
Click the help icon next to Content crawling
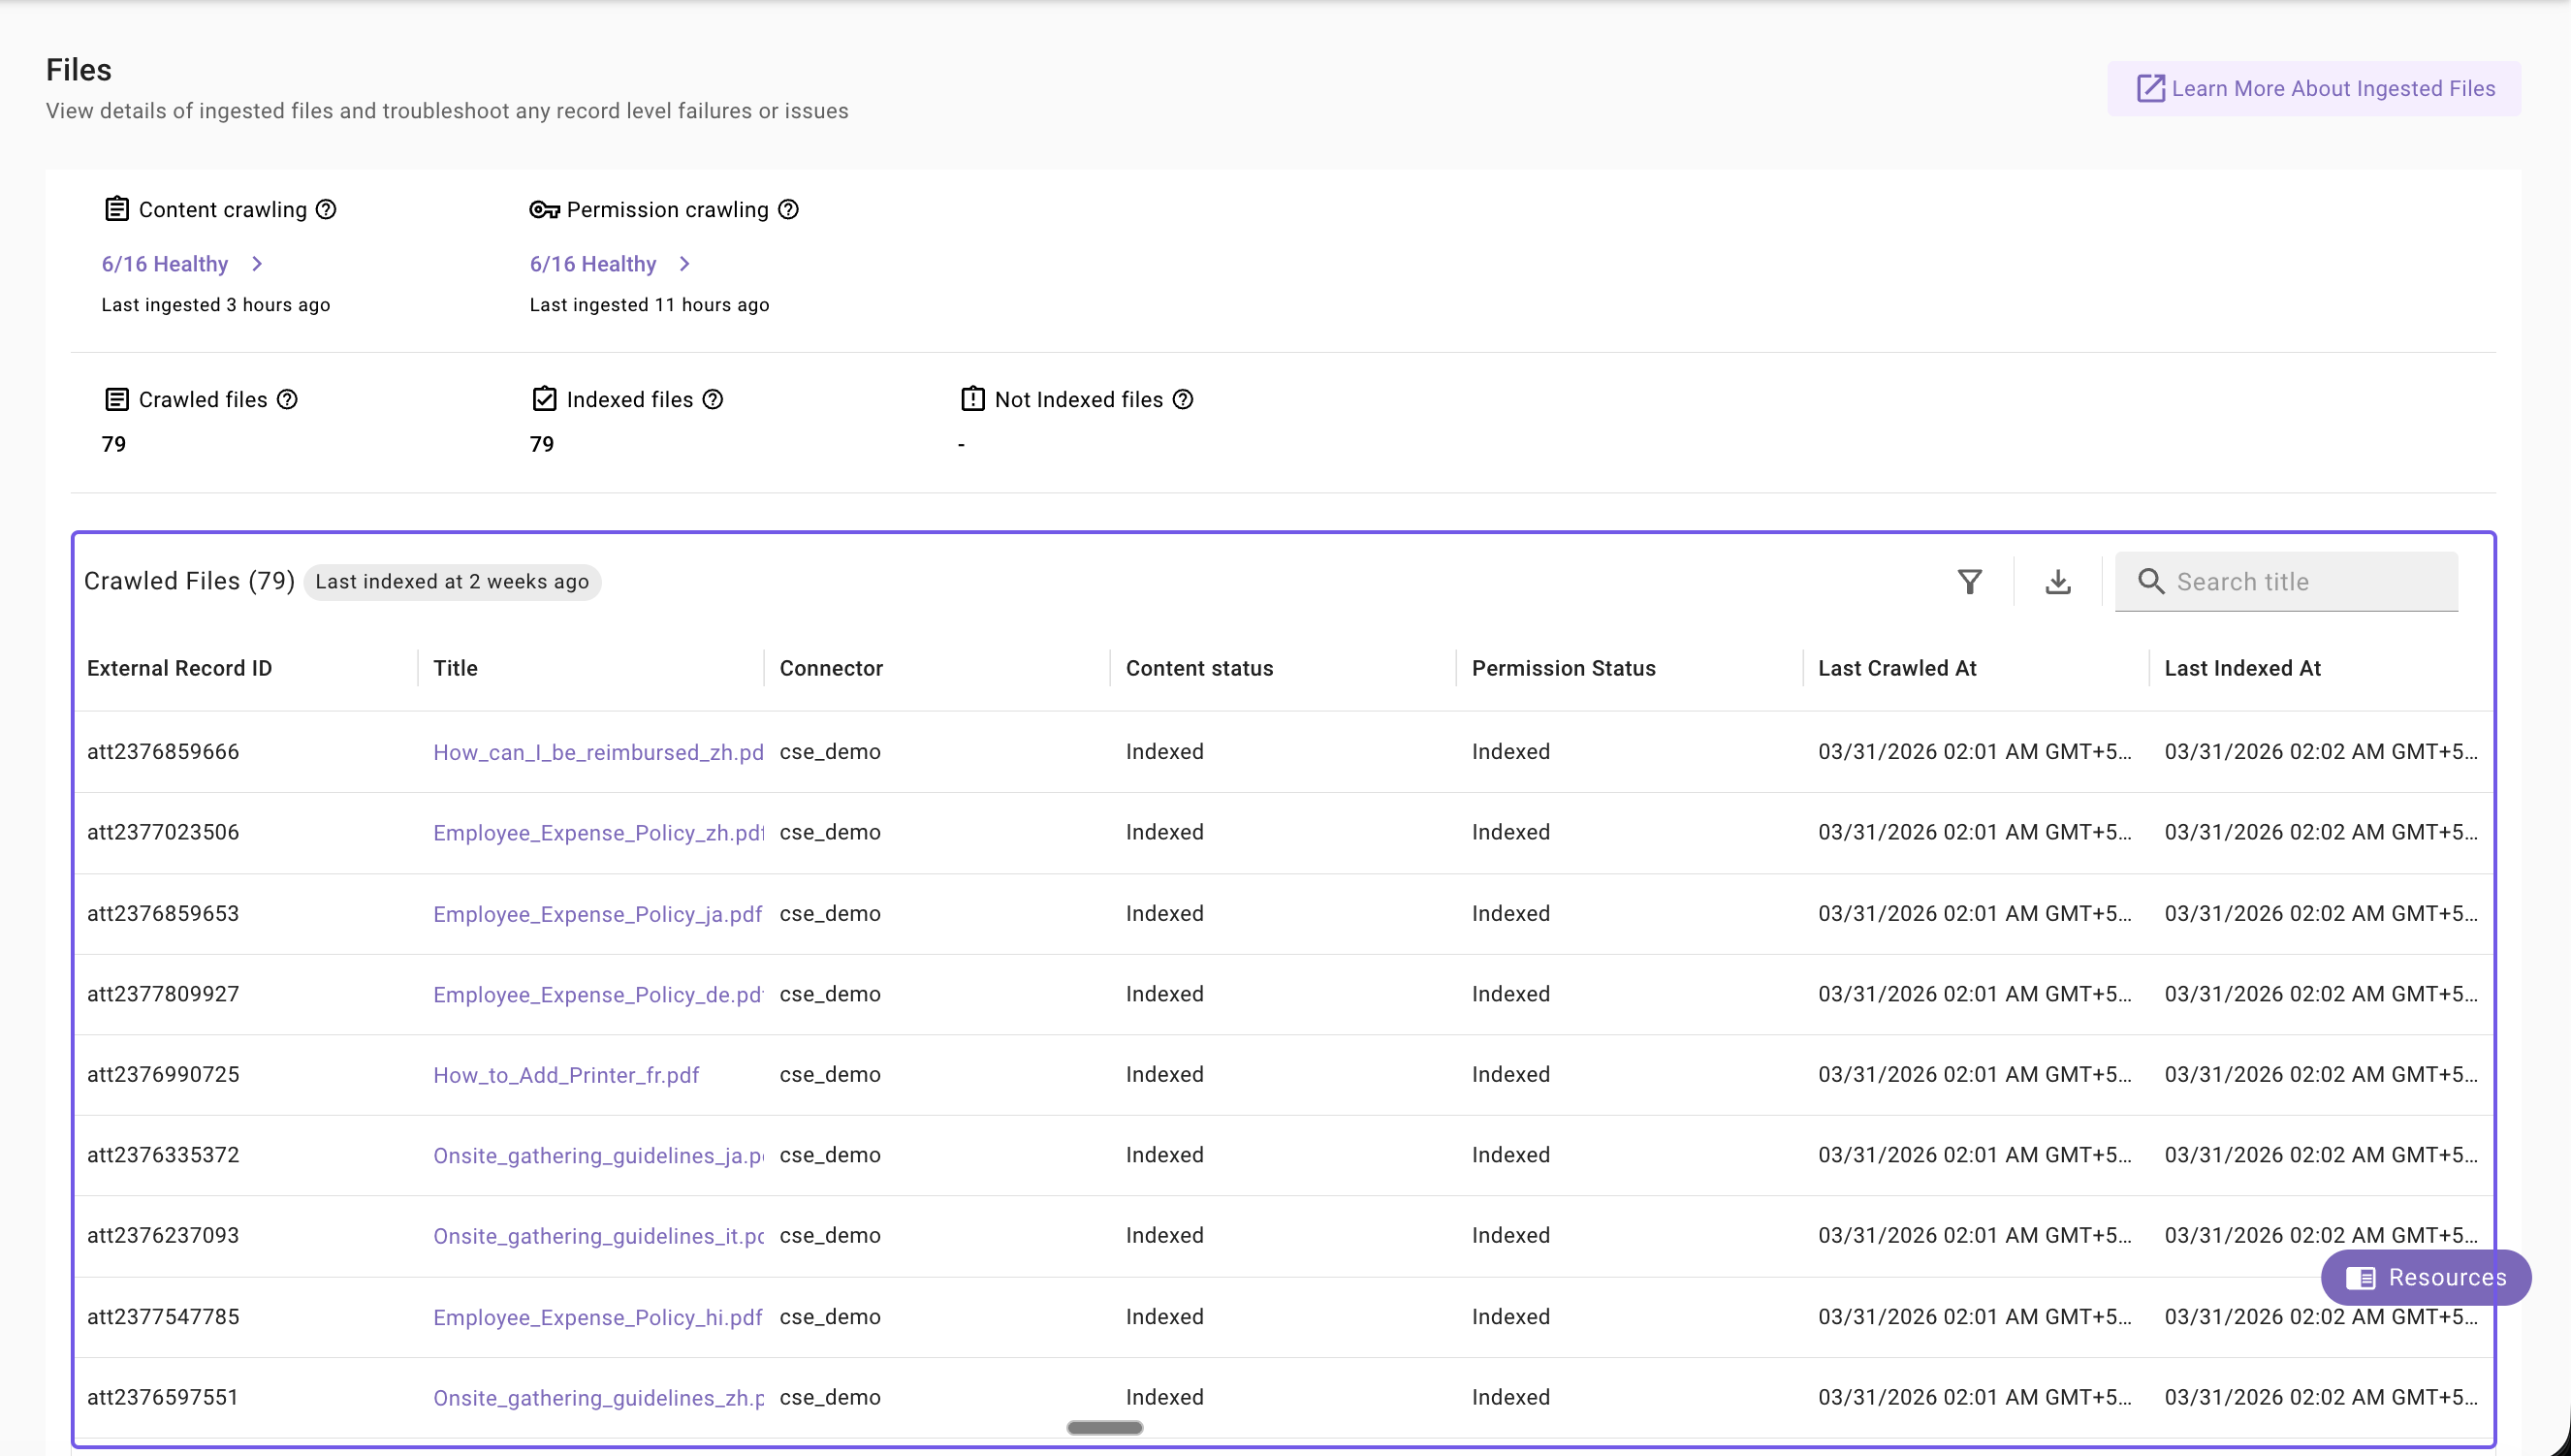click(x=326, y=210)
